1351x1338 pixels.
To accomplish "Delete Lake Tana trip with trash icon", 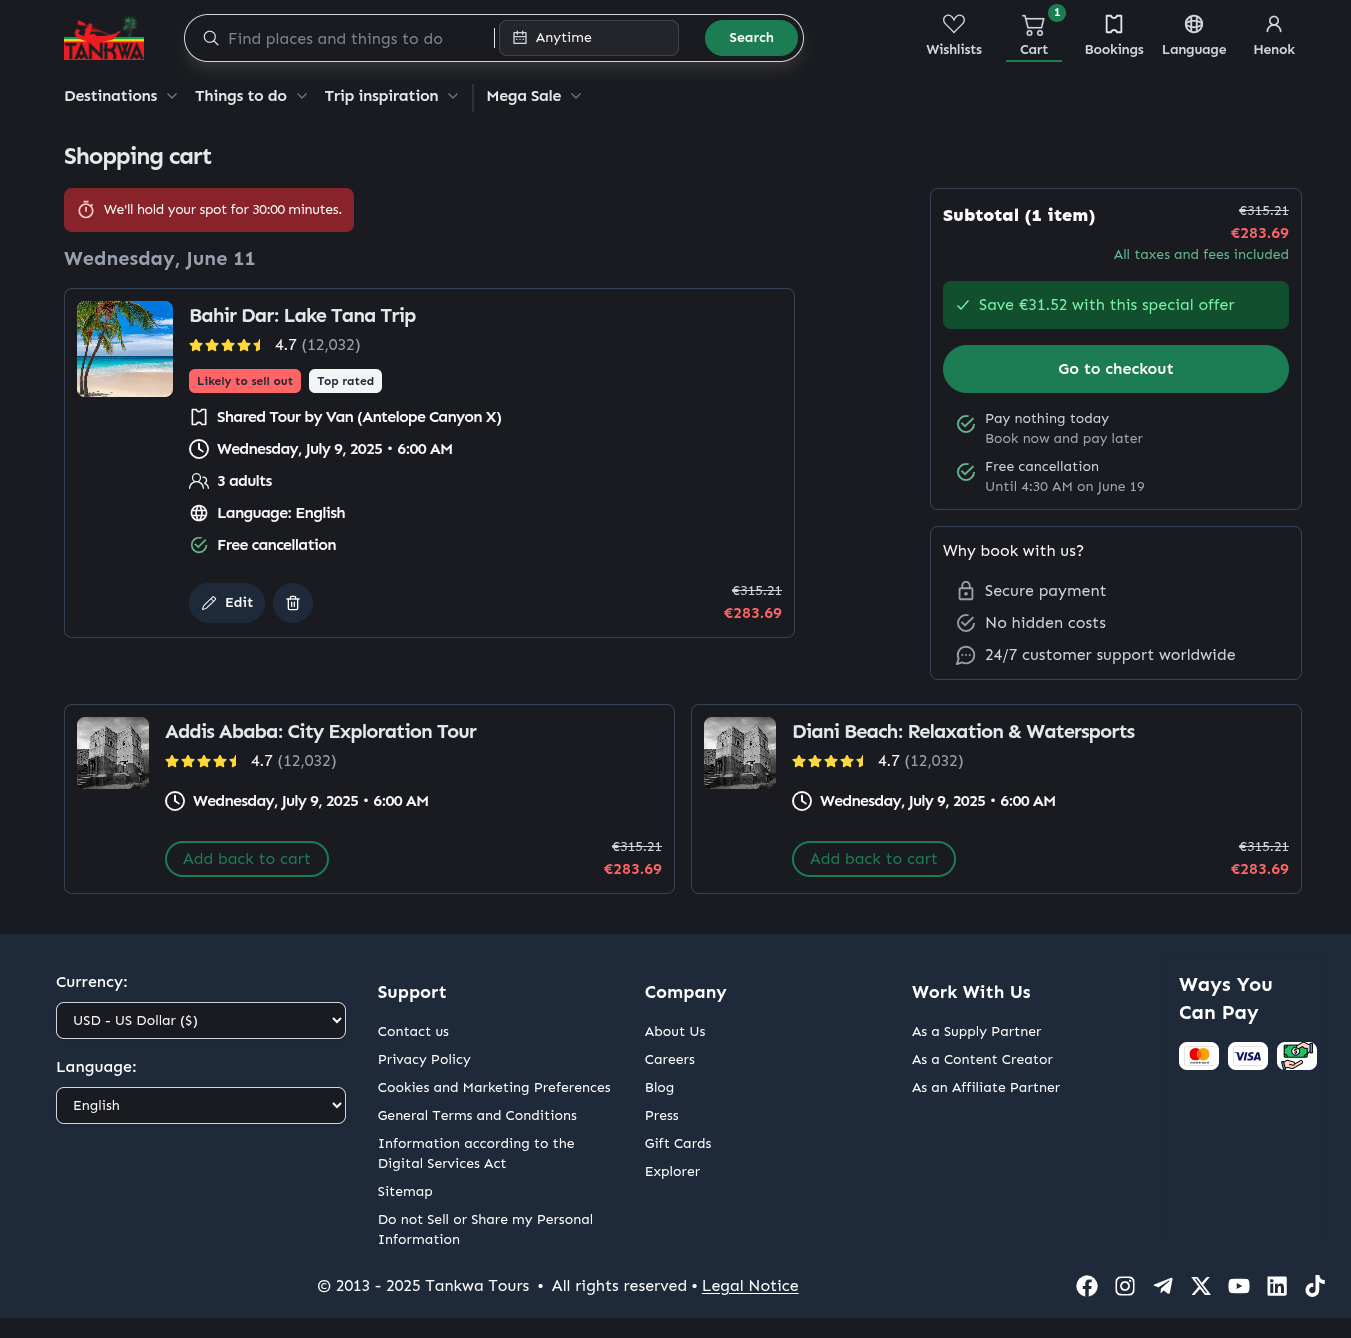I will coord(293,603).
